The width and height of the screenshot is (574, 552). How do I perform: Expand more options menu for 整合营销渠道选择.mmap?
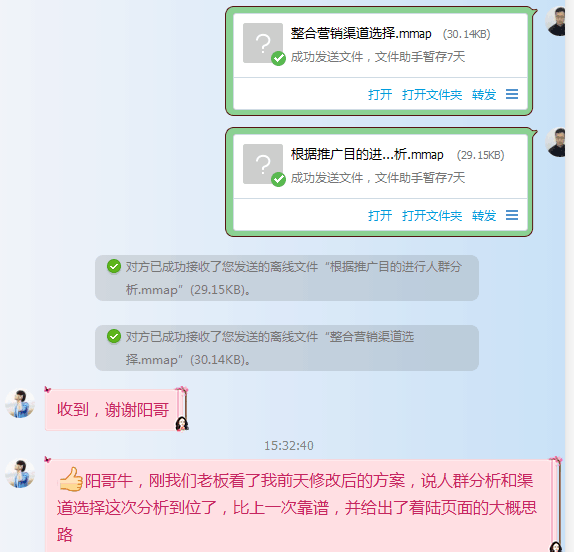[512, 94]
